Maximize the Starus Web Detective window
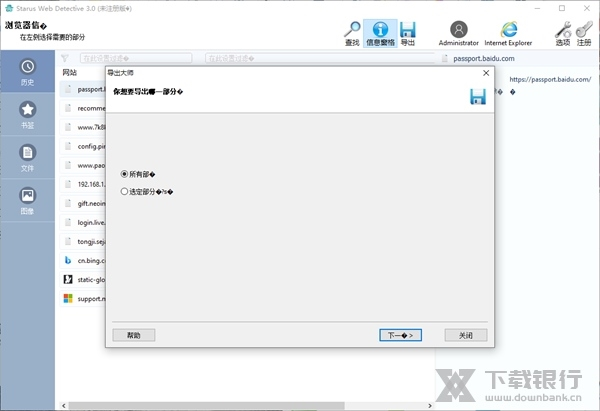Image resolution: width=600 pixels, height=411 pixels. 562,8
